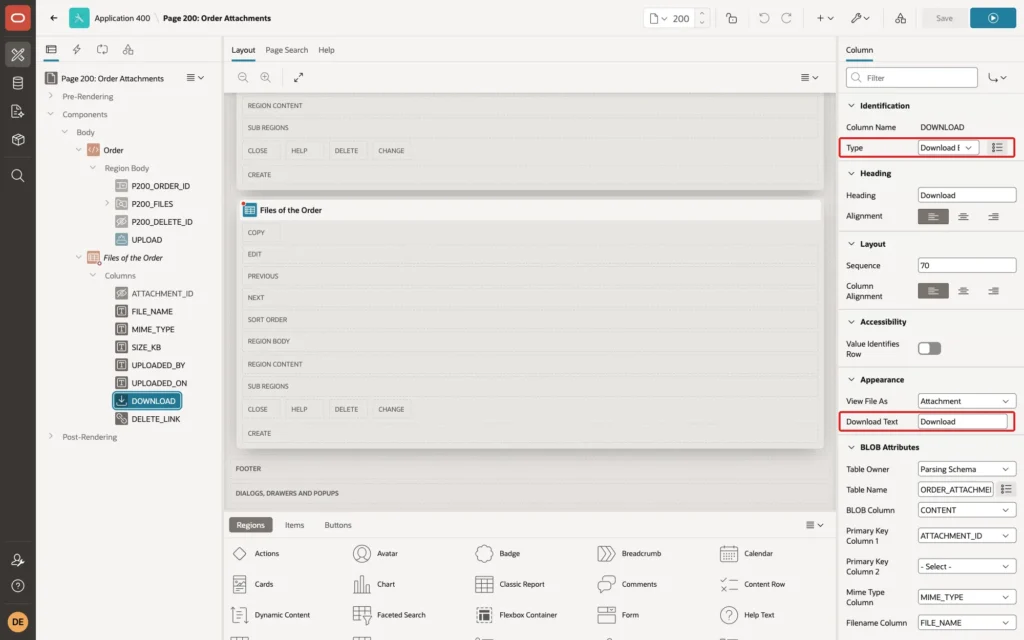Image resolution: width=1024 pixels, height=640 pixels.
Task: Open the View File As dropdown
Action: (x=967, y=401)
